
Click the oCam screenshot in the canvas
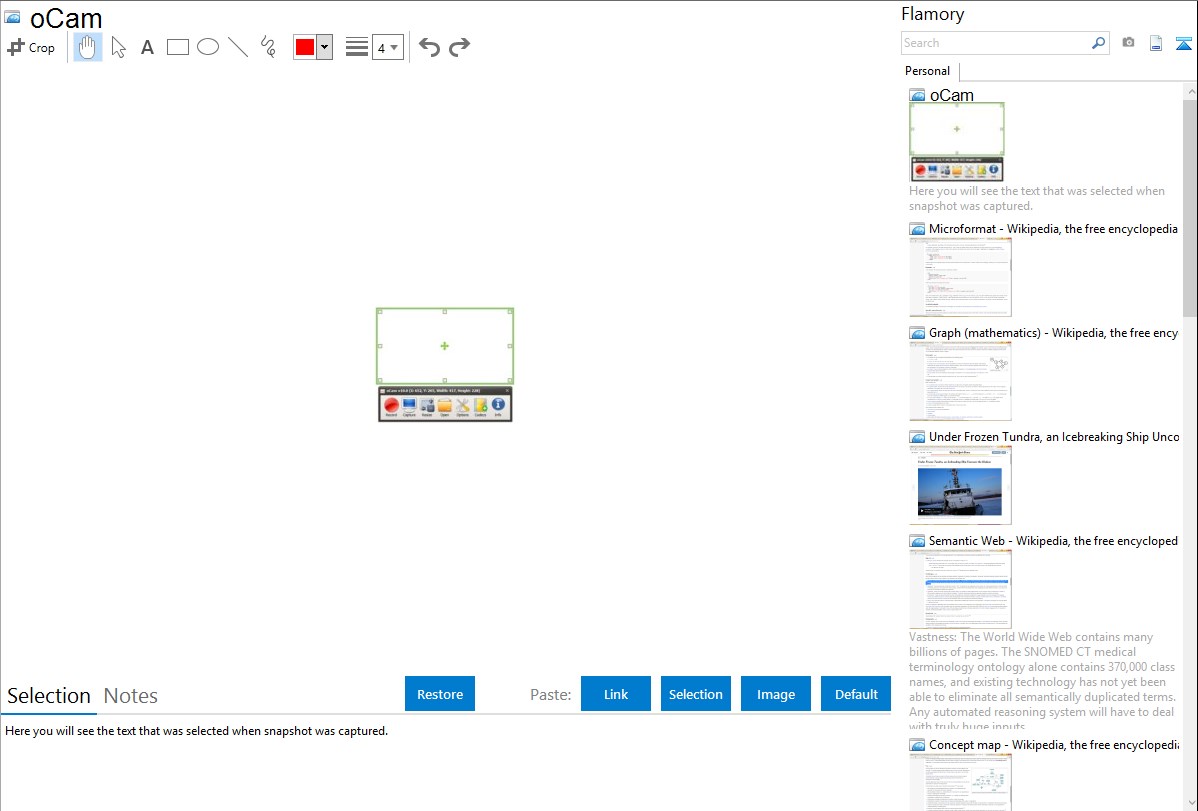point(445,365)
